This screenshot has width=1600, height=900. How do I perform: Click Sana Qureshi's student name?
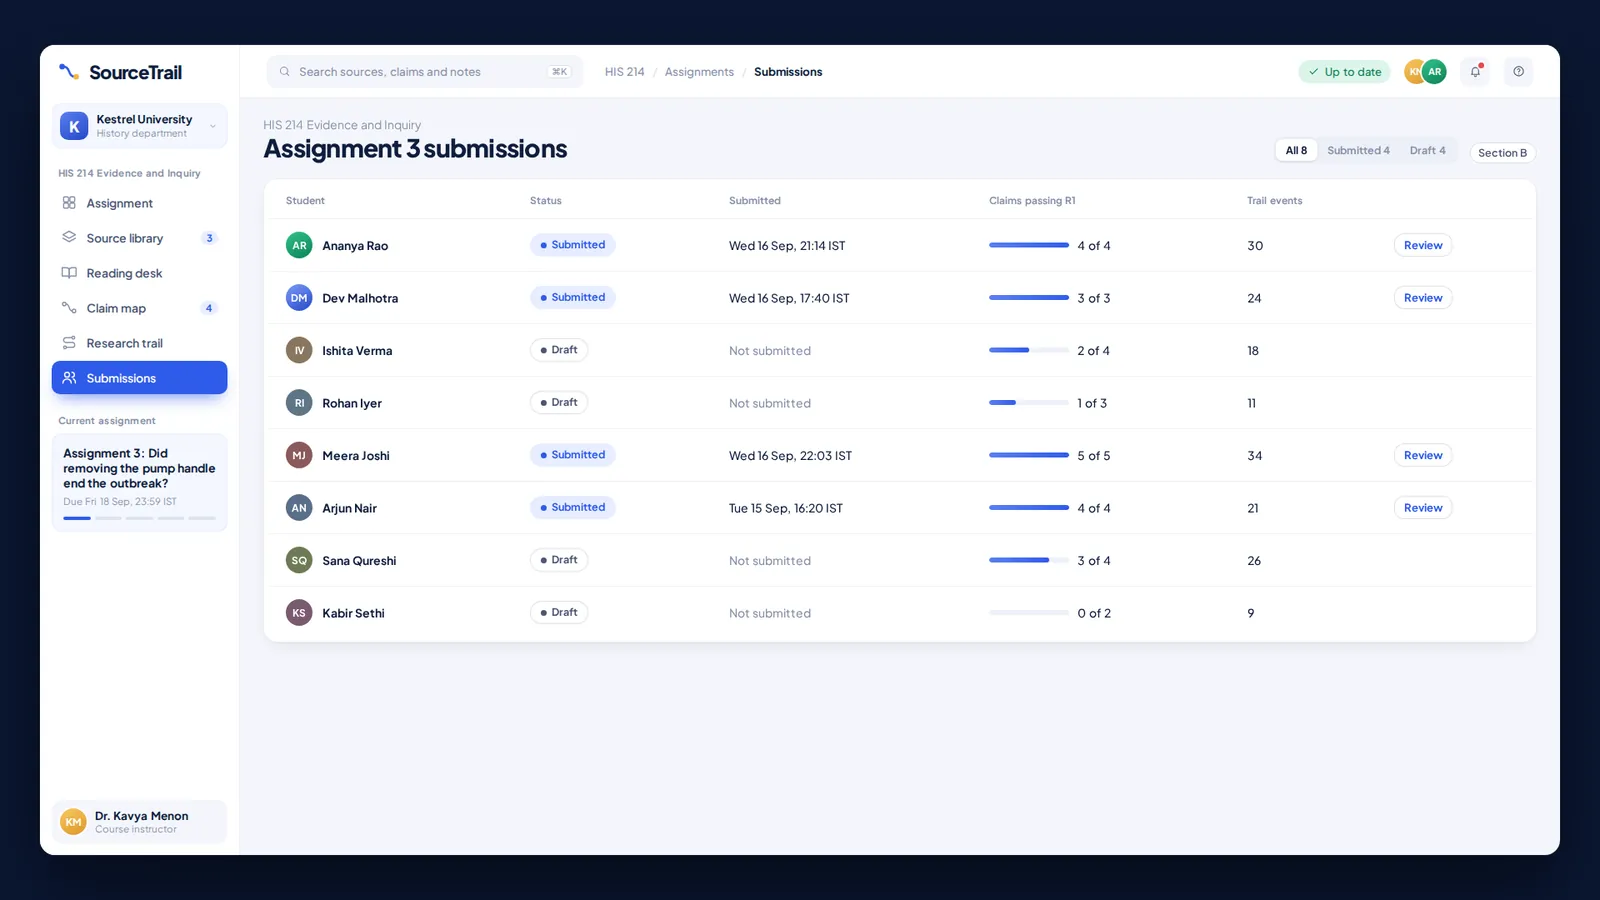pyautogui.click(x=359, y=561)
